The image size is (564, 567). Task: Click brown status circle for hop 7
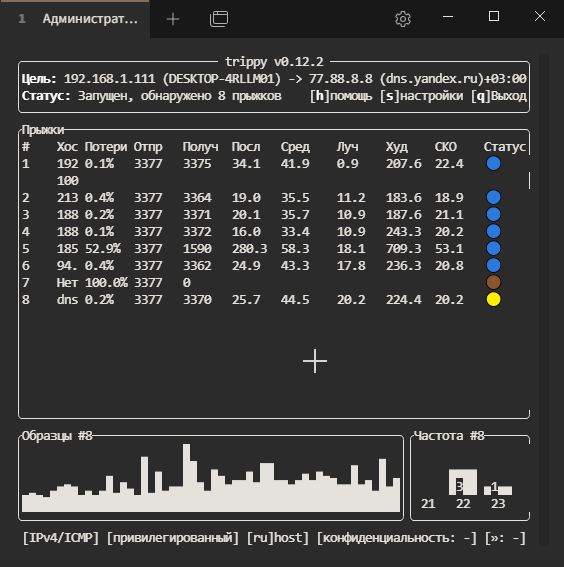[x=494, y=282]
